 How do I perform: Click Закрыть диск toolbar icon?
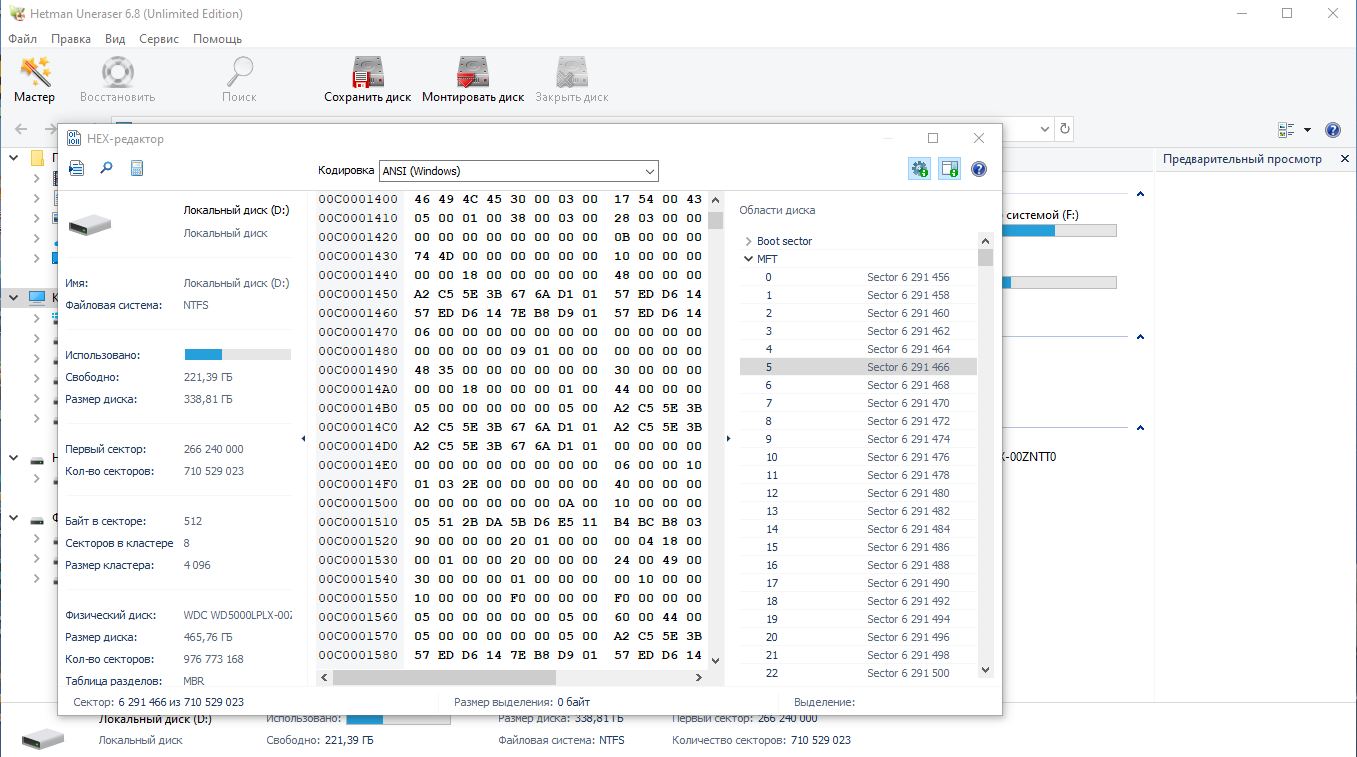click(571, 80)
